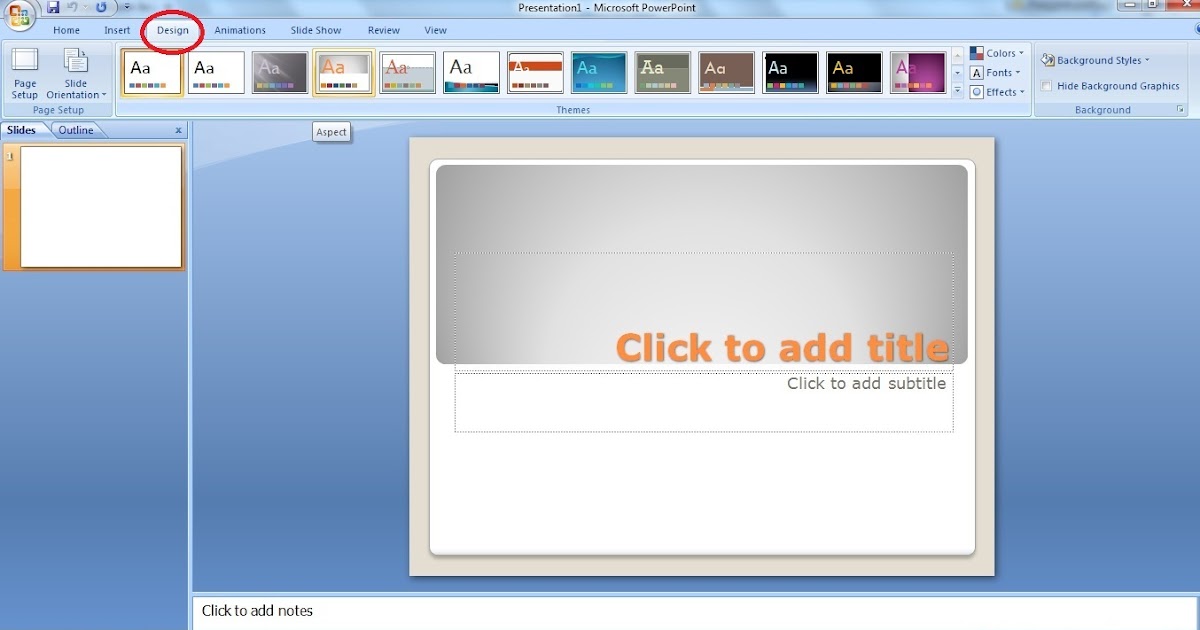Click the 'Click to add title' placeholder

(782, 347)
